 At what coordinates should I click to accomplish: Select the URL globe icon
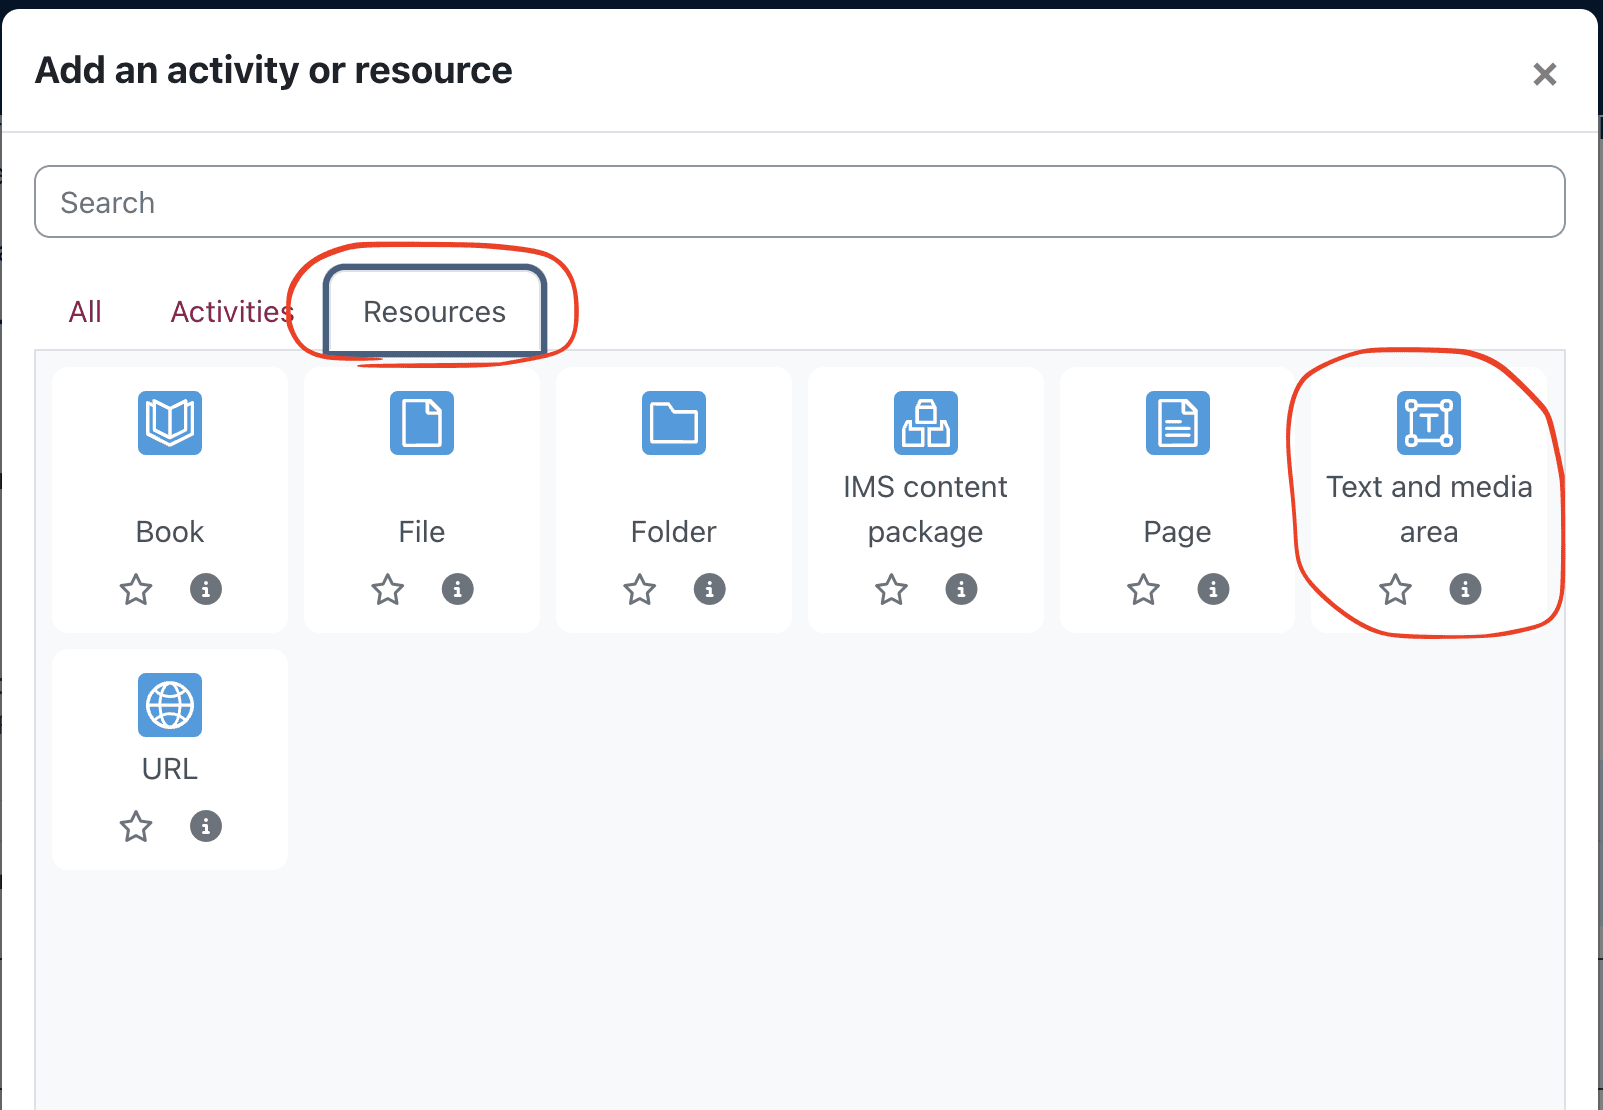pos(170,705)
